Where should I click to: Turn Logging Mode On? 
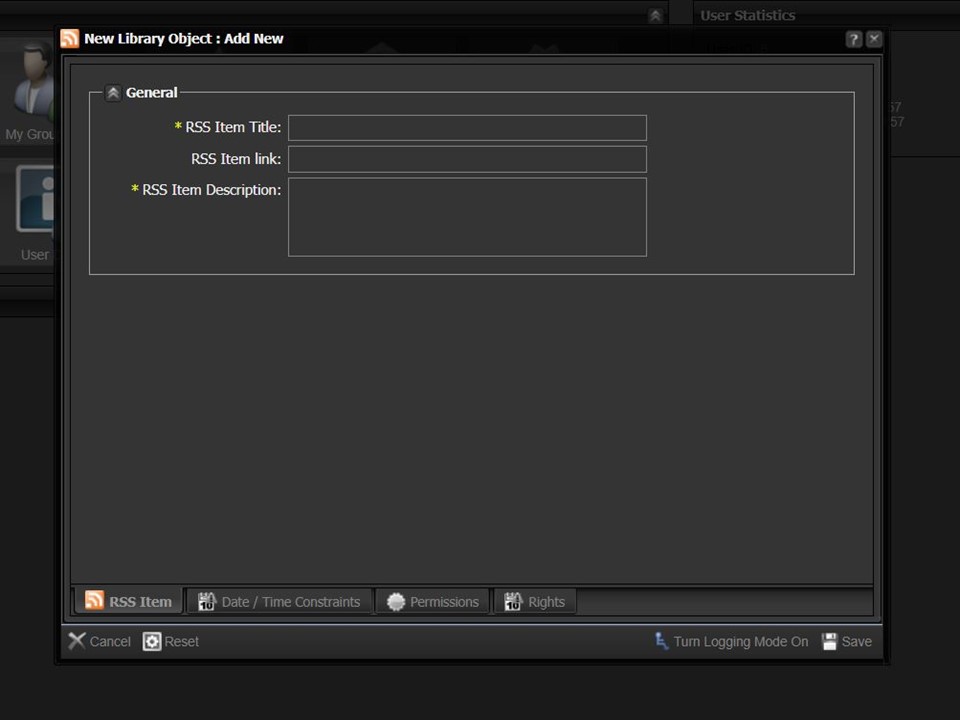click(x=732, y=641)
